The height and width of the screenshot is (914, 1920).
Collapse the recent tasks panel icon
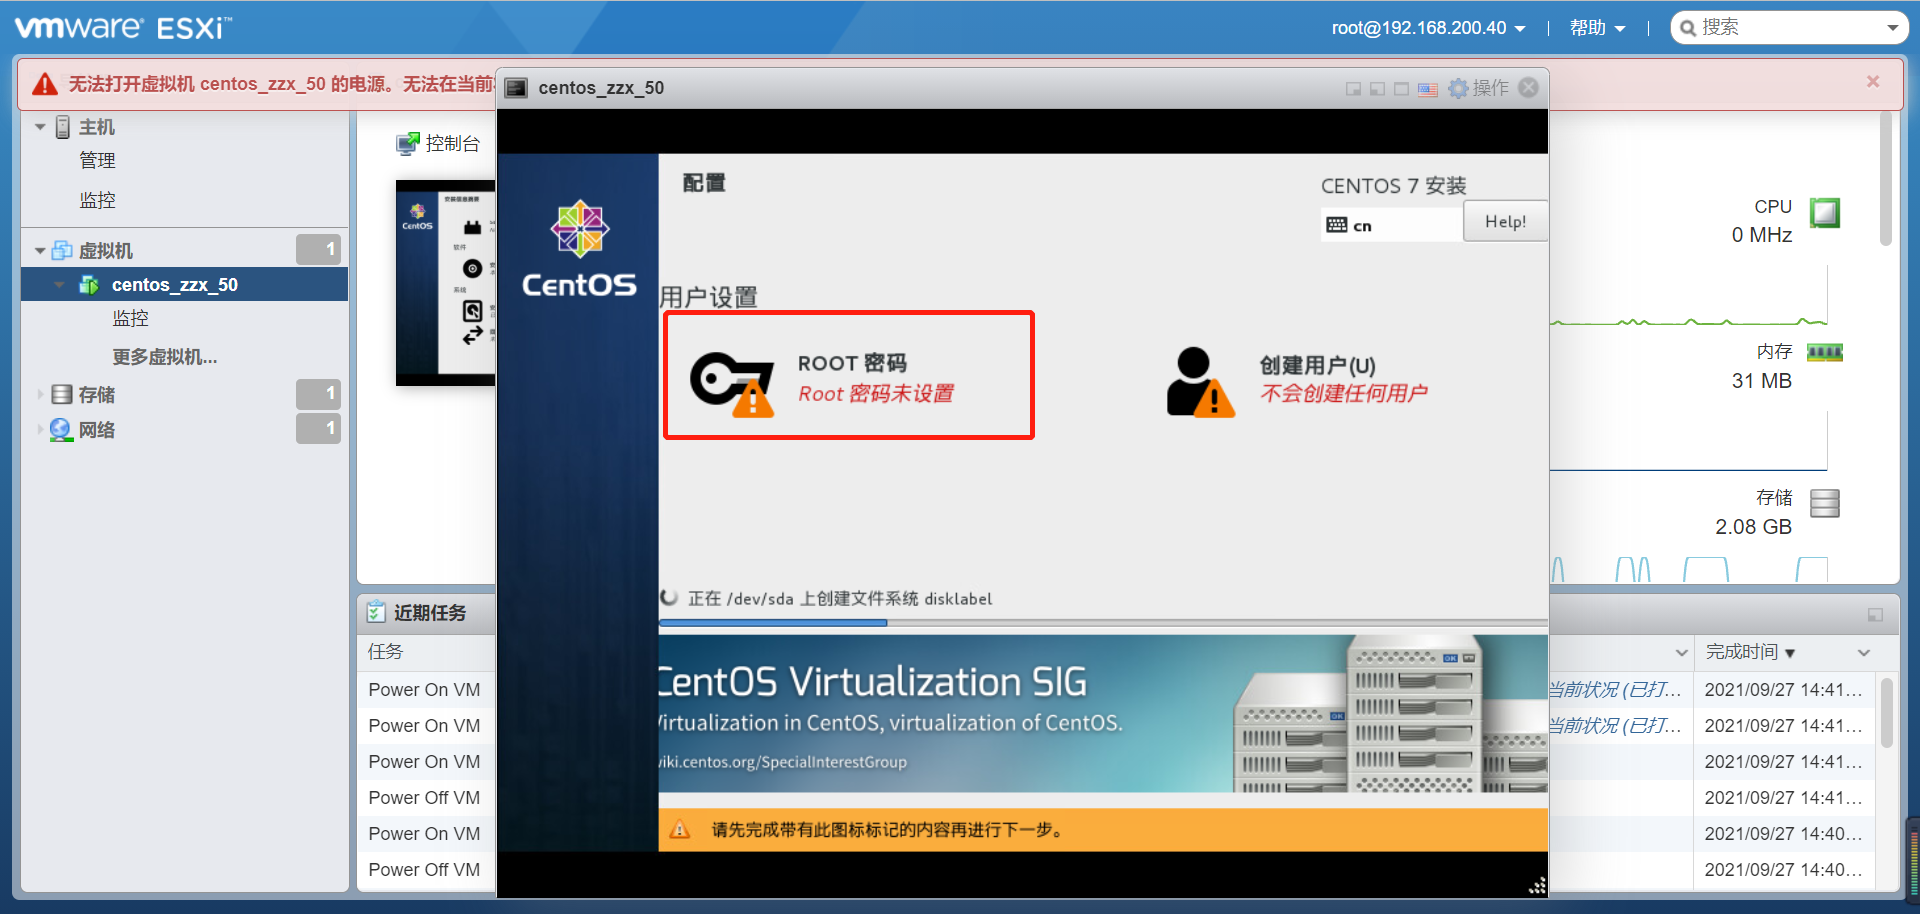1875,614
